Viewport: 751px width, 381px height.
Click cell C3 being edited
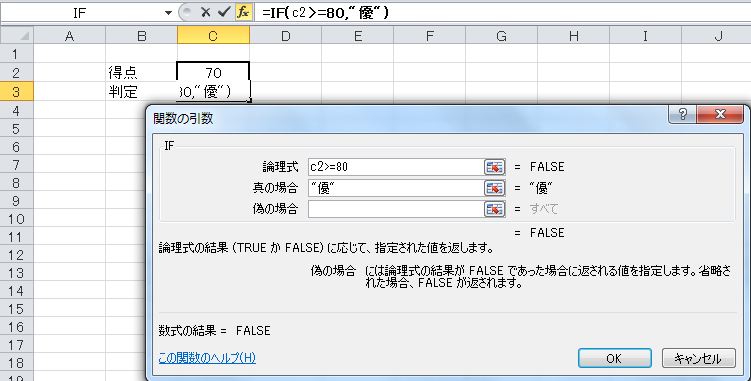pyautogui.click(x=213, y=91)
